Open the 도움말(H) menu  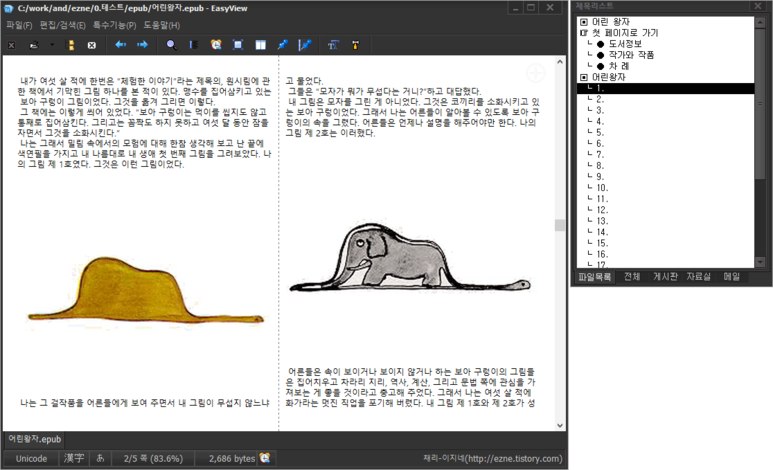[162, 25]
